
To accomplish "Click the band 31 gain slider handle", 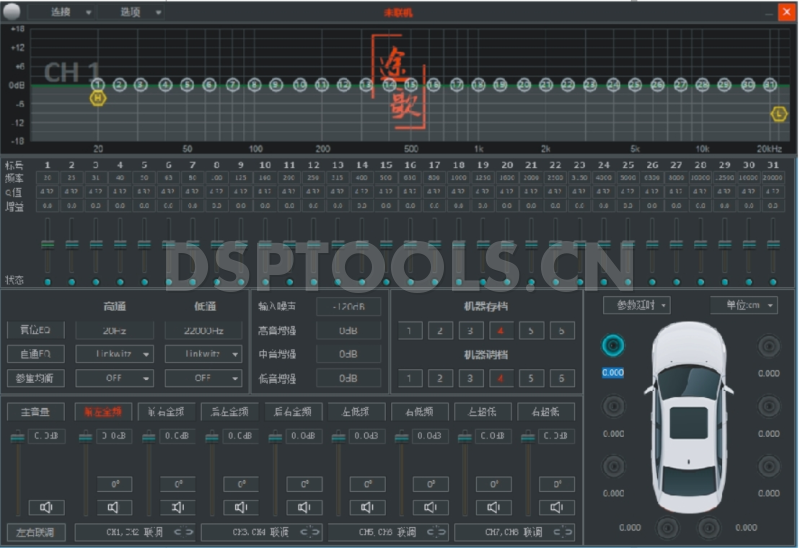I will 773,244.
